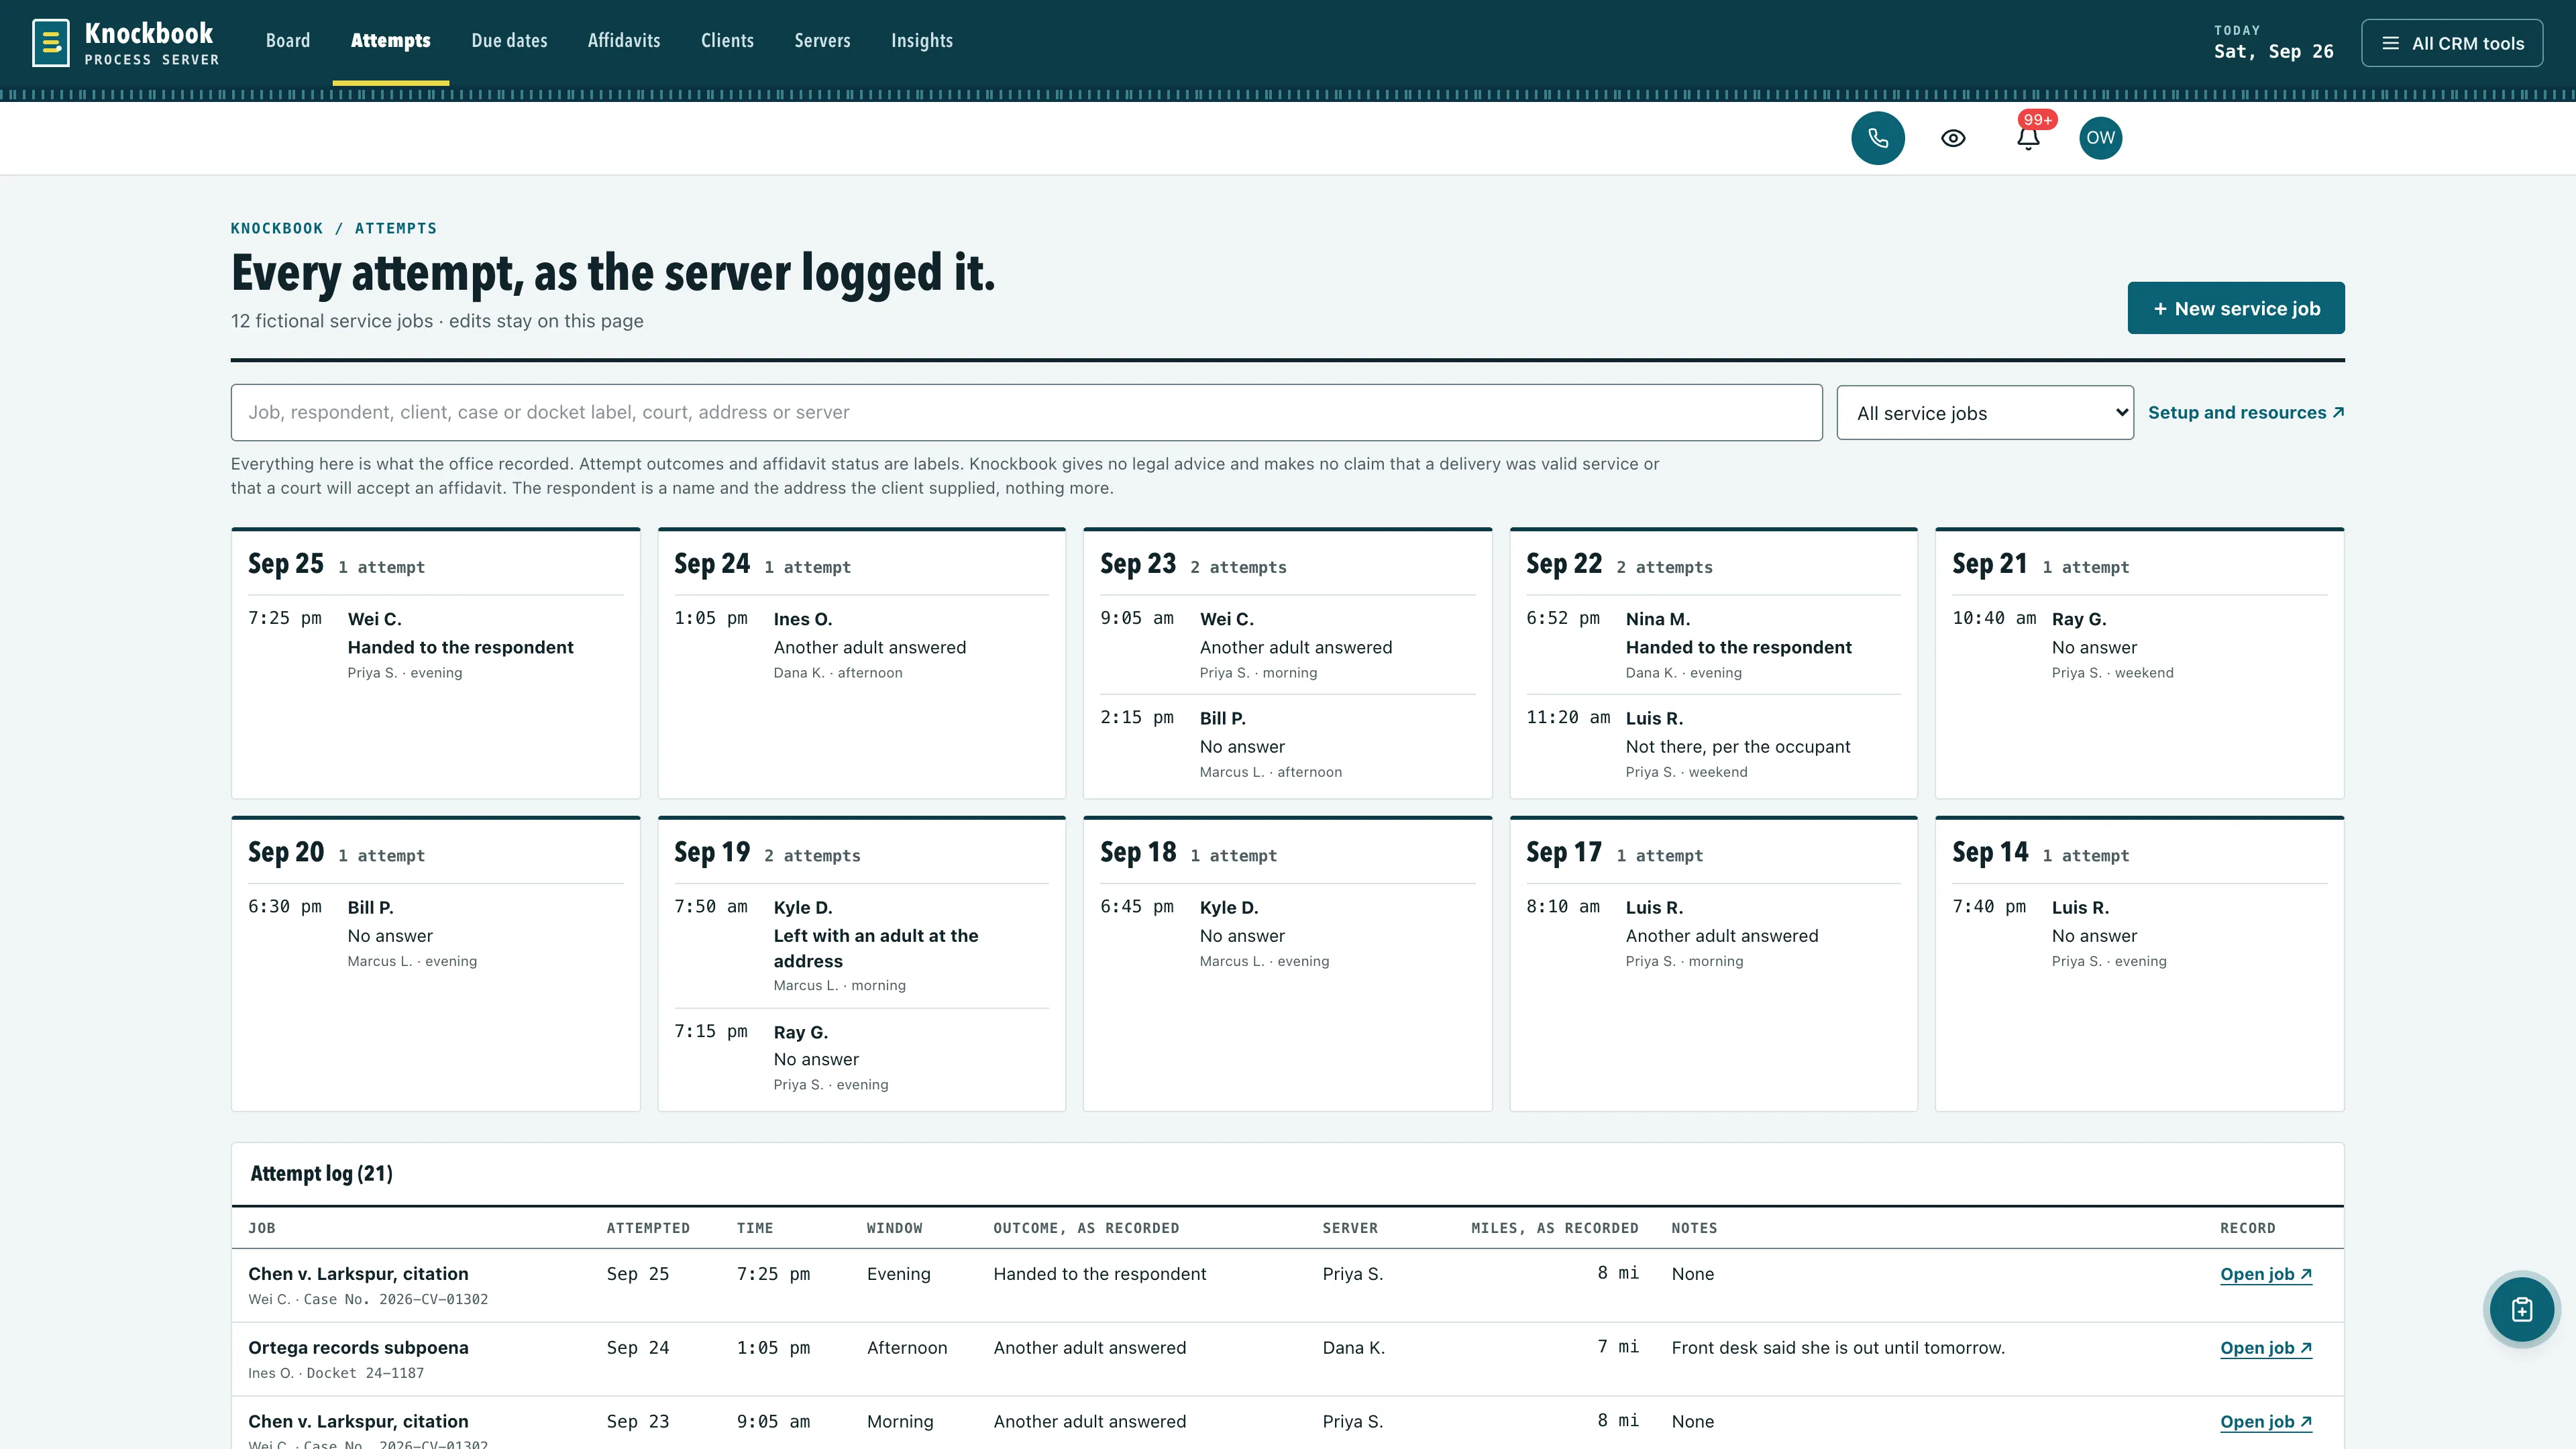Screen dimensions: 2576x1449
Task: Click the SERVER column header
Action: (x=1350, y=1228)
